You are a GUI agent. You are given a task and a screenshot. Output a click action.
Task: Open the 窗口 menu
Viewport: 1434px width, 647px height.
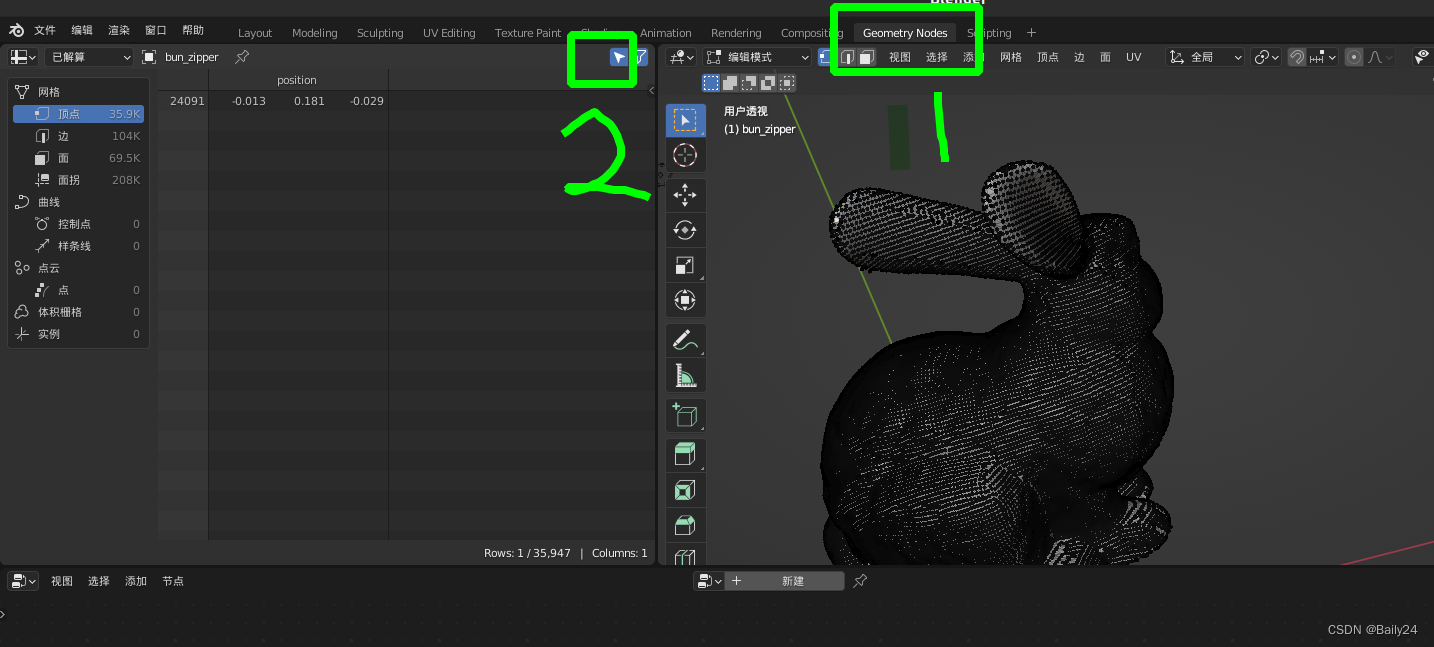click(156, 31)
